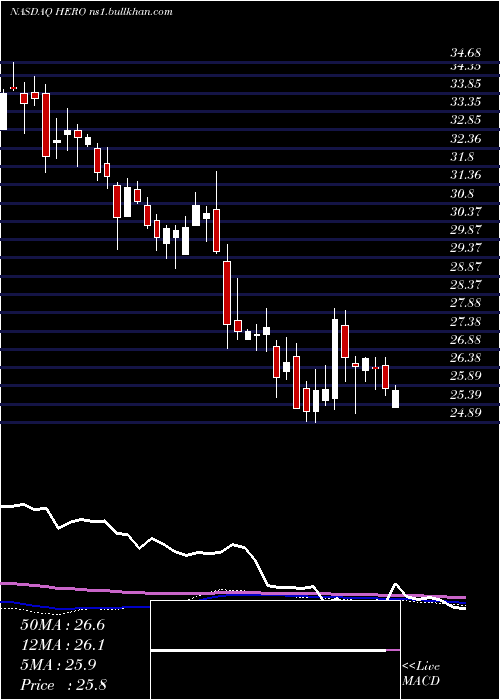Click the 28.37 price label
This screenshot has height=700, width=500.
[465, 285]
